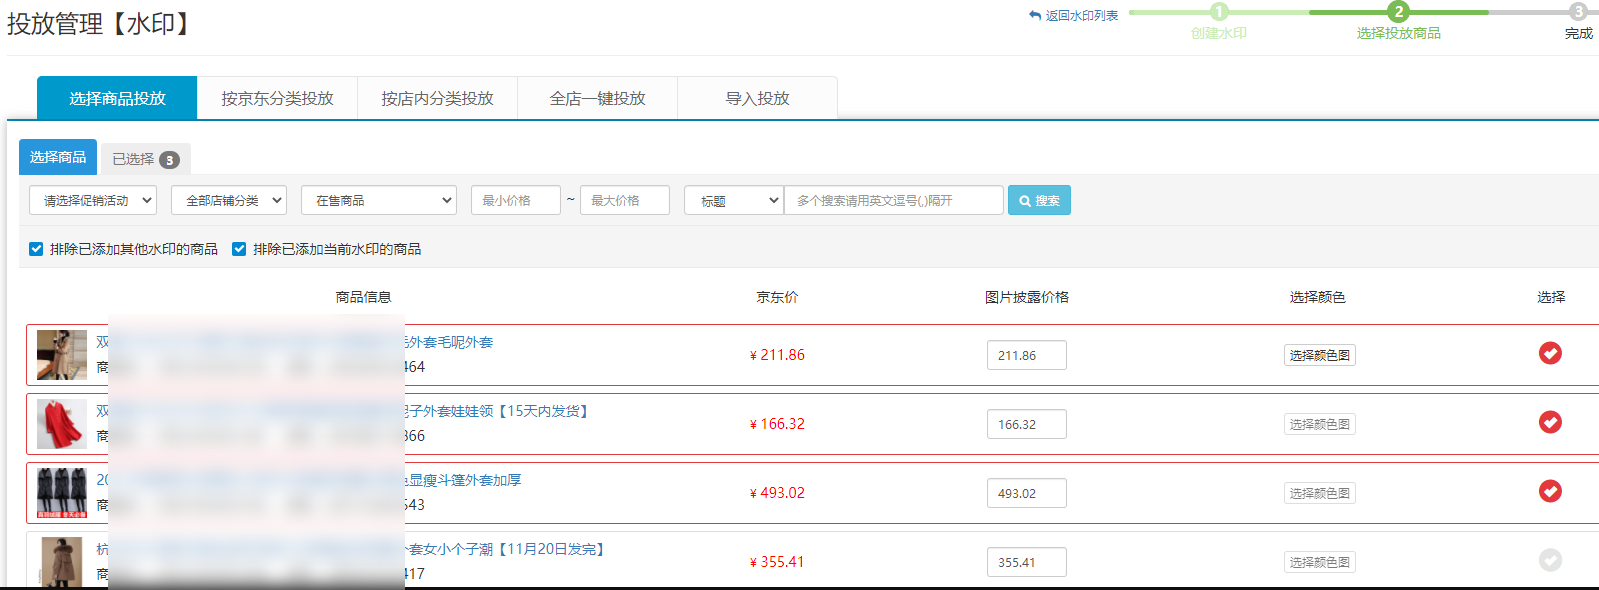Viewport: 1599px width, 590px height.
Task: Uncheck 排除已添加当前水印的商品 checkbox
Action: pos(239,249)
